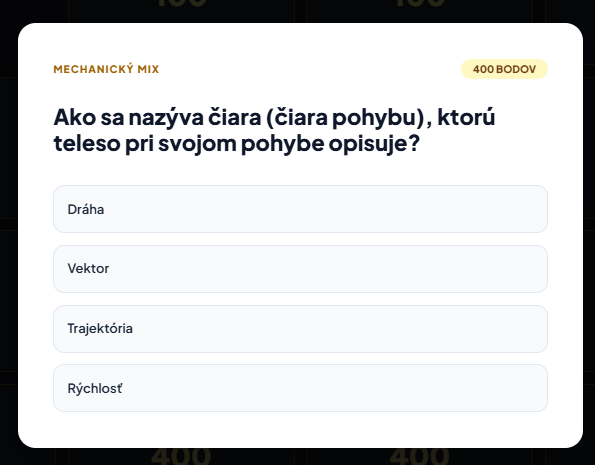Click the dimmed 400 tile behind dialog's bottom right
Screen dimensions: 595x465
click(419, 456)
